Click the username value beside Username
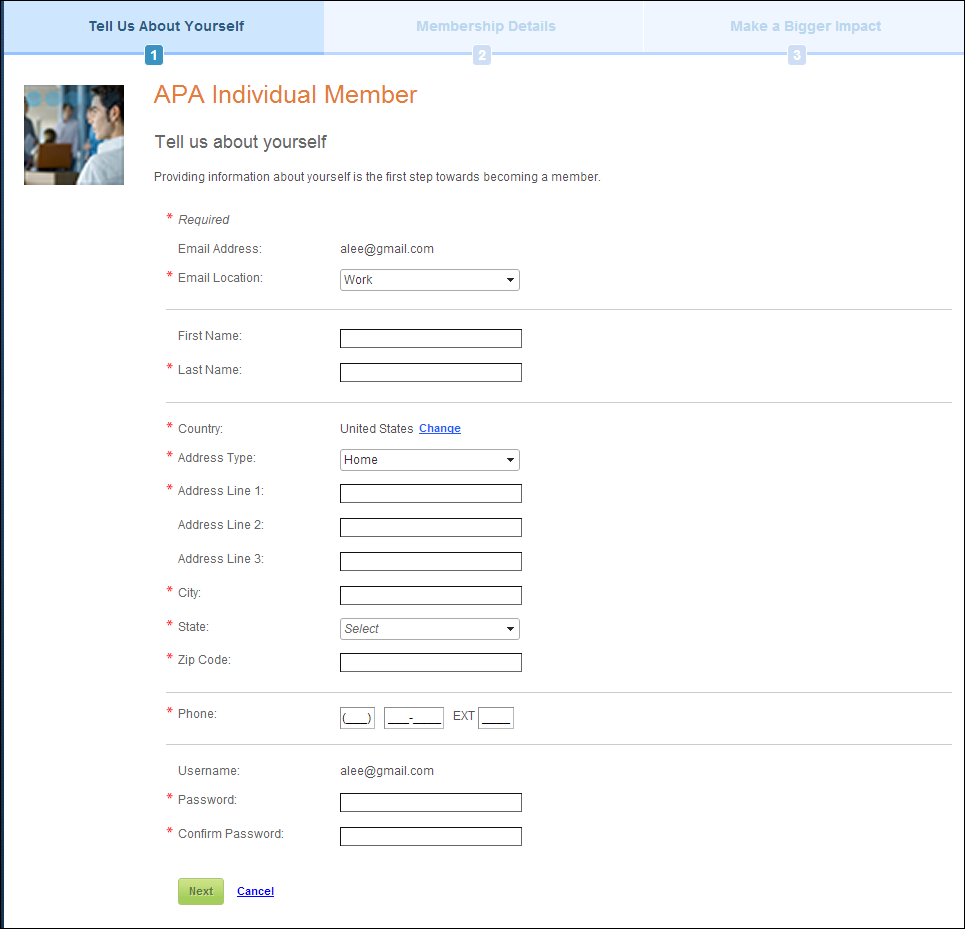Image resolution: width=965 pixels, height=929 pixels. [x=387, y=771]
